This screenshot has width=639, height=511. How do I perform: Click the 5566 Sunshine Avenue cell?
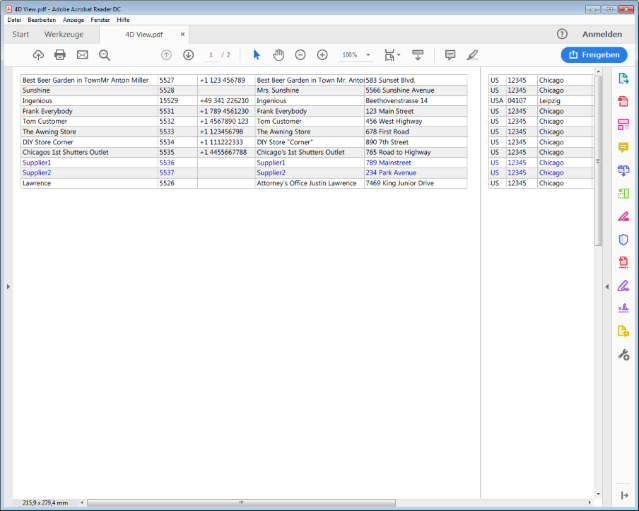coord(416,90)
